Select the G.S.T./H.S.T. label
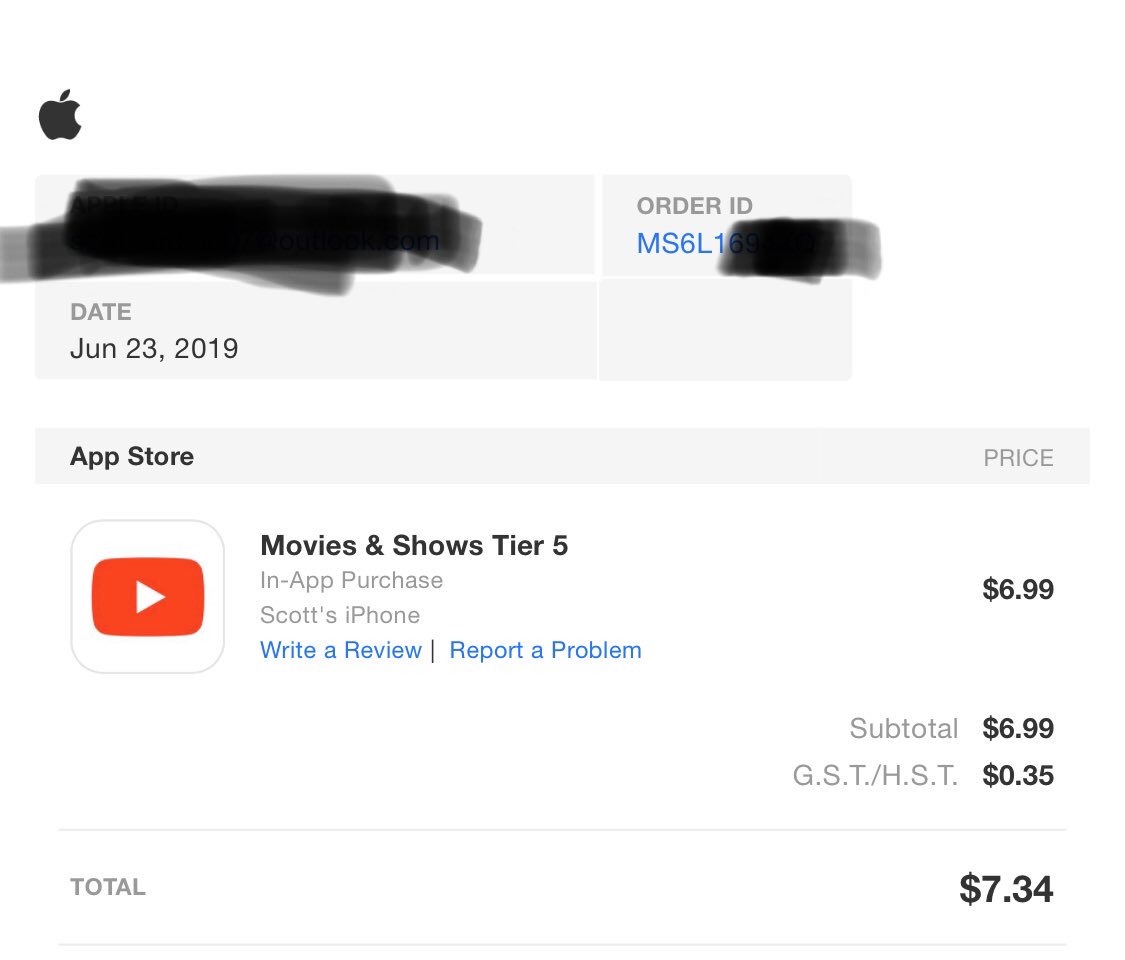1125x960 pixels. 875,775
